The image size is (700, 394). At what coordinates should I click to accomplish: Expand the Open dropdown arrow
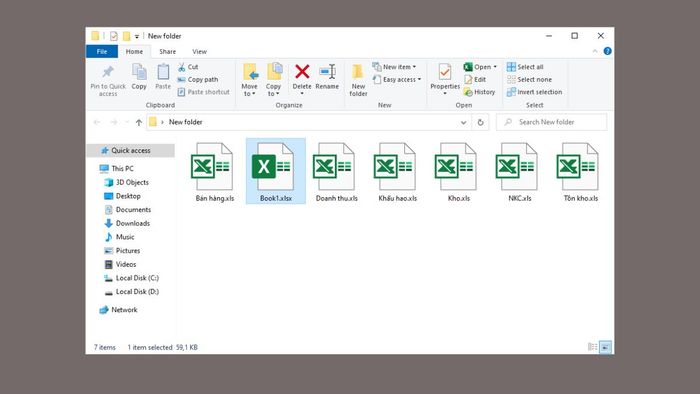[x=495, y=67]
